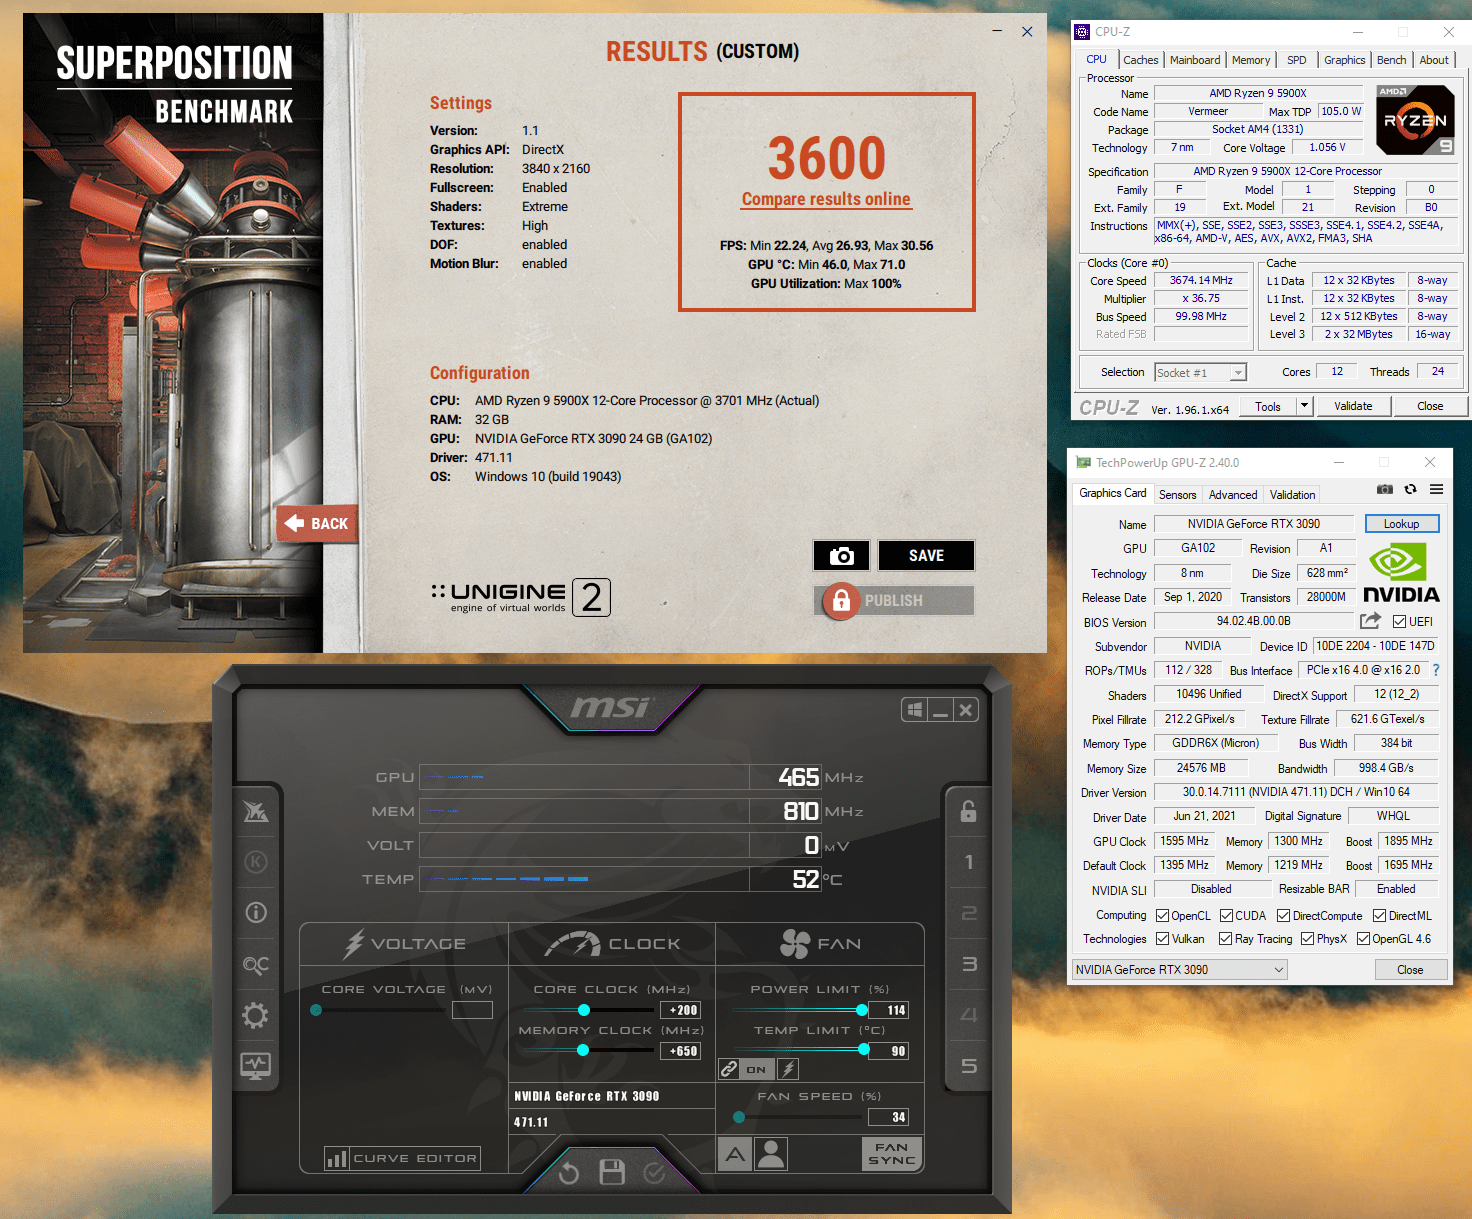Click the PUBLISH button in Superposition
Viewport: 1472px width, 1219px height.
894,600
